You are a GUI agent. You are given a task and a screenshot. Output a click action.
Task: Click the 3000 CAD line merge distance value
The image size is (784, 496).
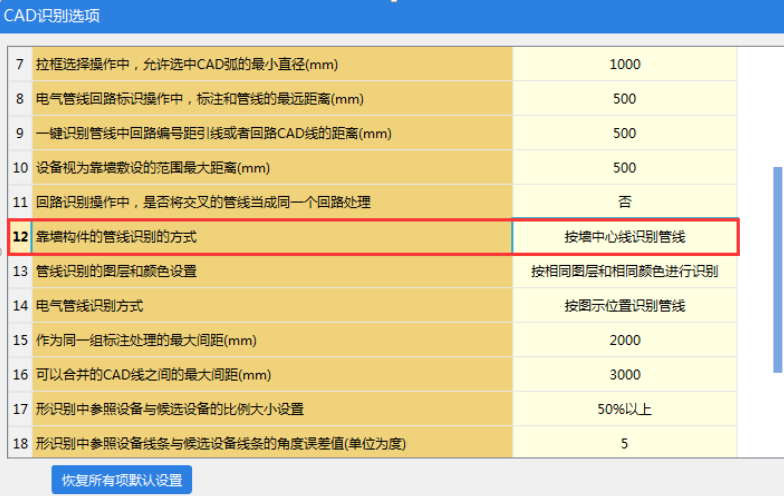pyautogui.click(x=624, y=375)
